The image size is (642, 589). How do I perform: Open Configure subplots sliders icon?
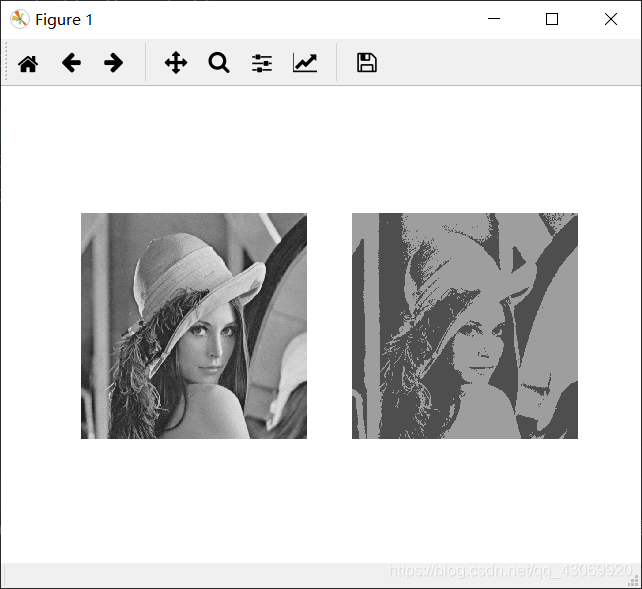262,63
